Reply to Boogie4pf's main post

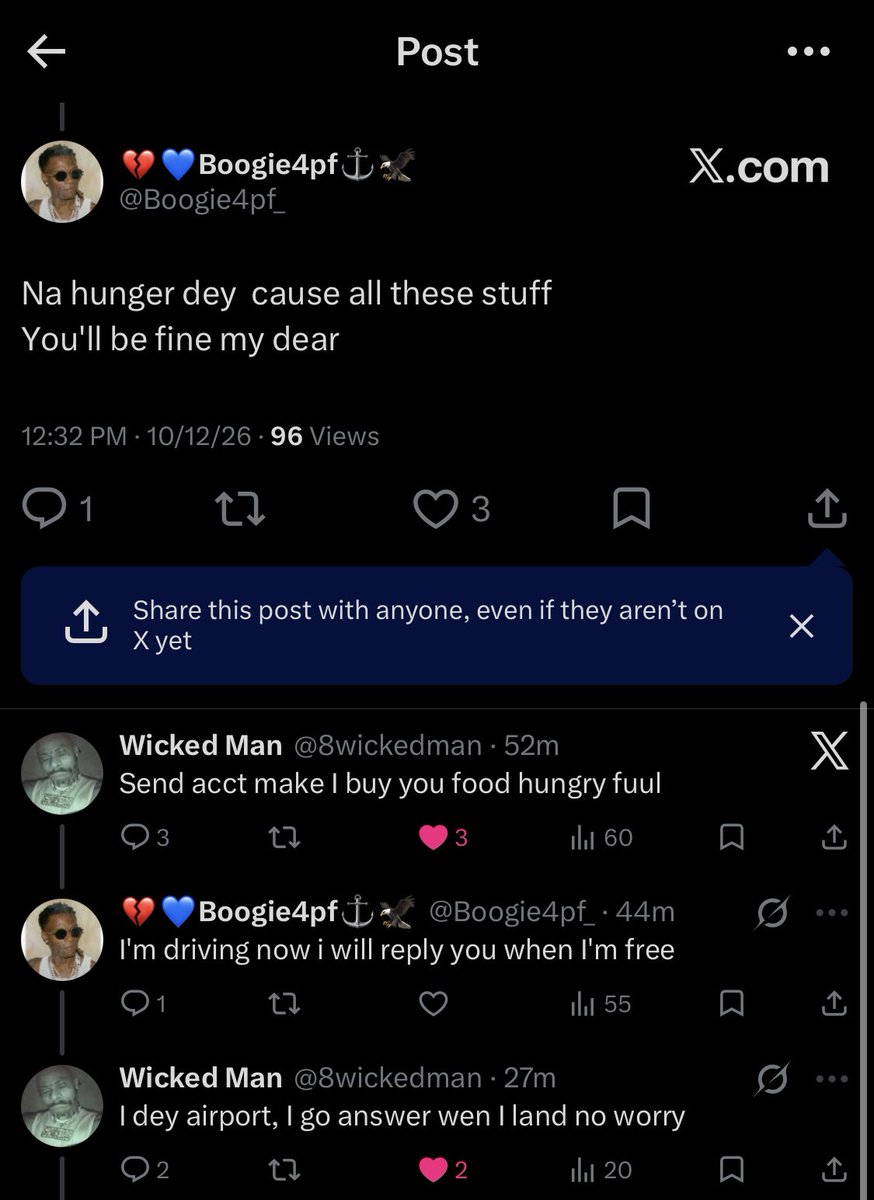point(43,510)
